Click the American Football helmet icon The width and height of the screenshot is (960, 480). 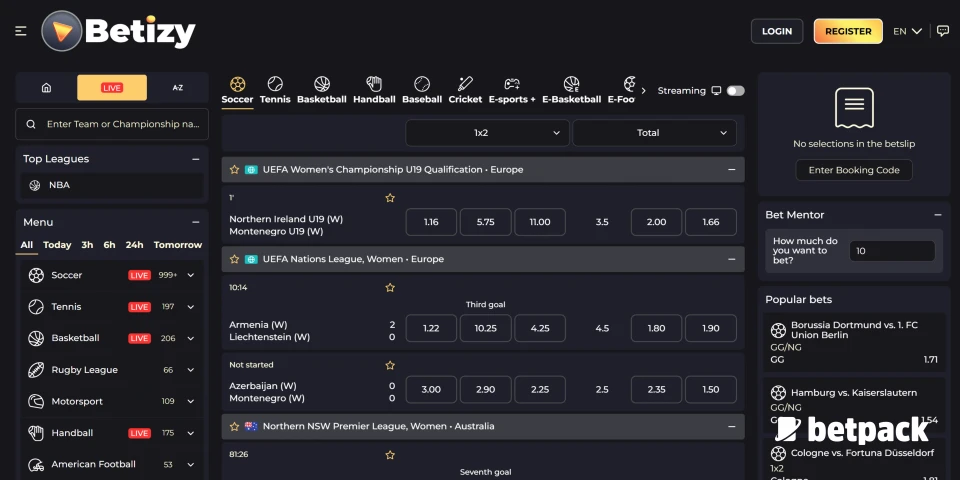36,464
